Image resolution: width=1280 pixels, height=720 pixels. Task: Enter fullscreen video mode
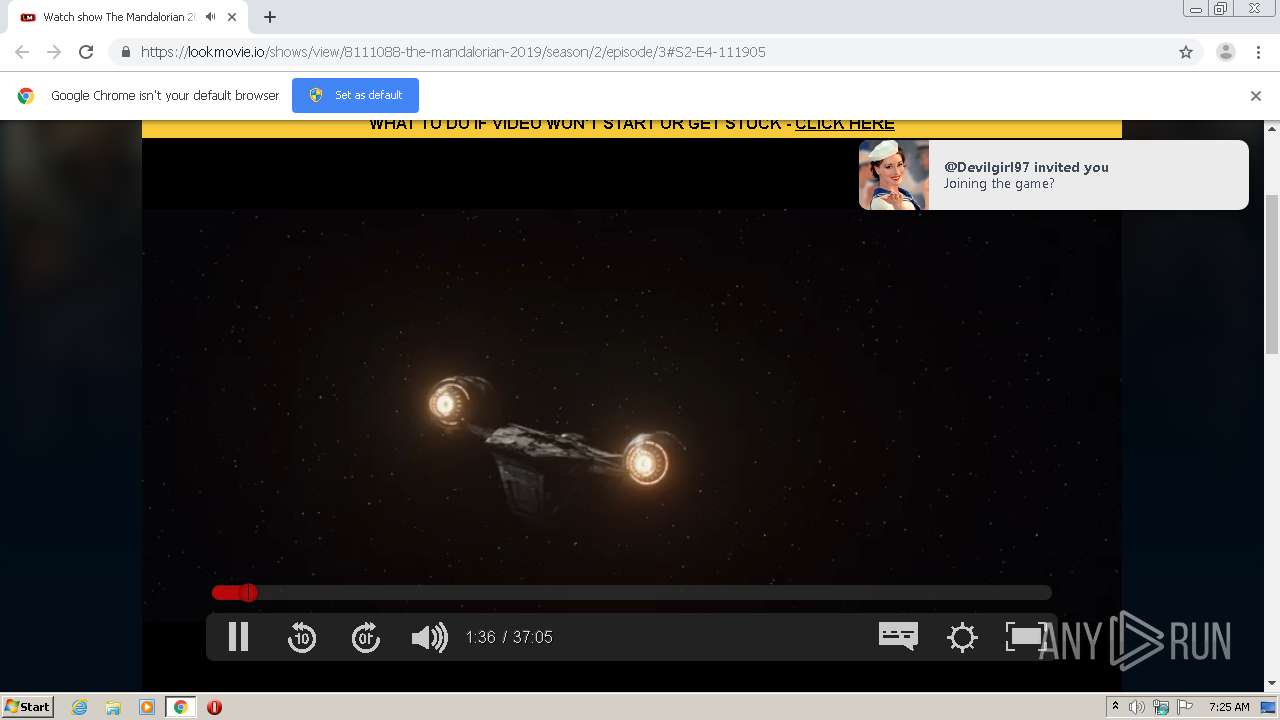point(1025,637)
